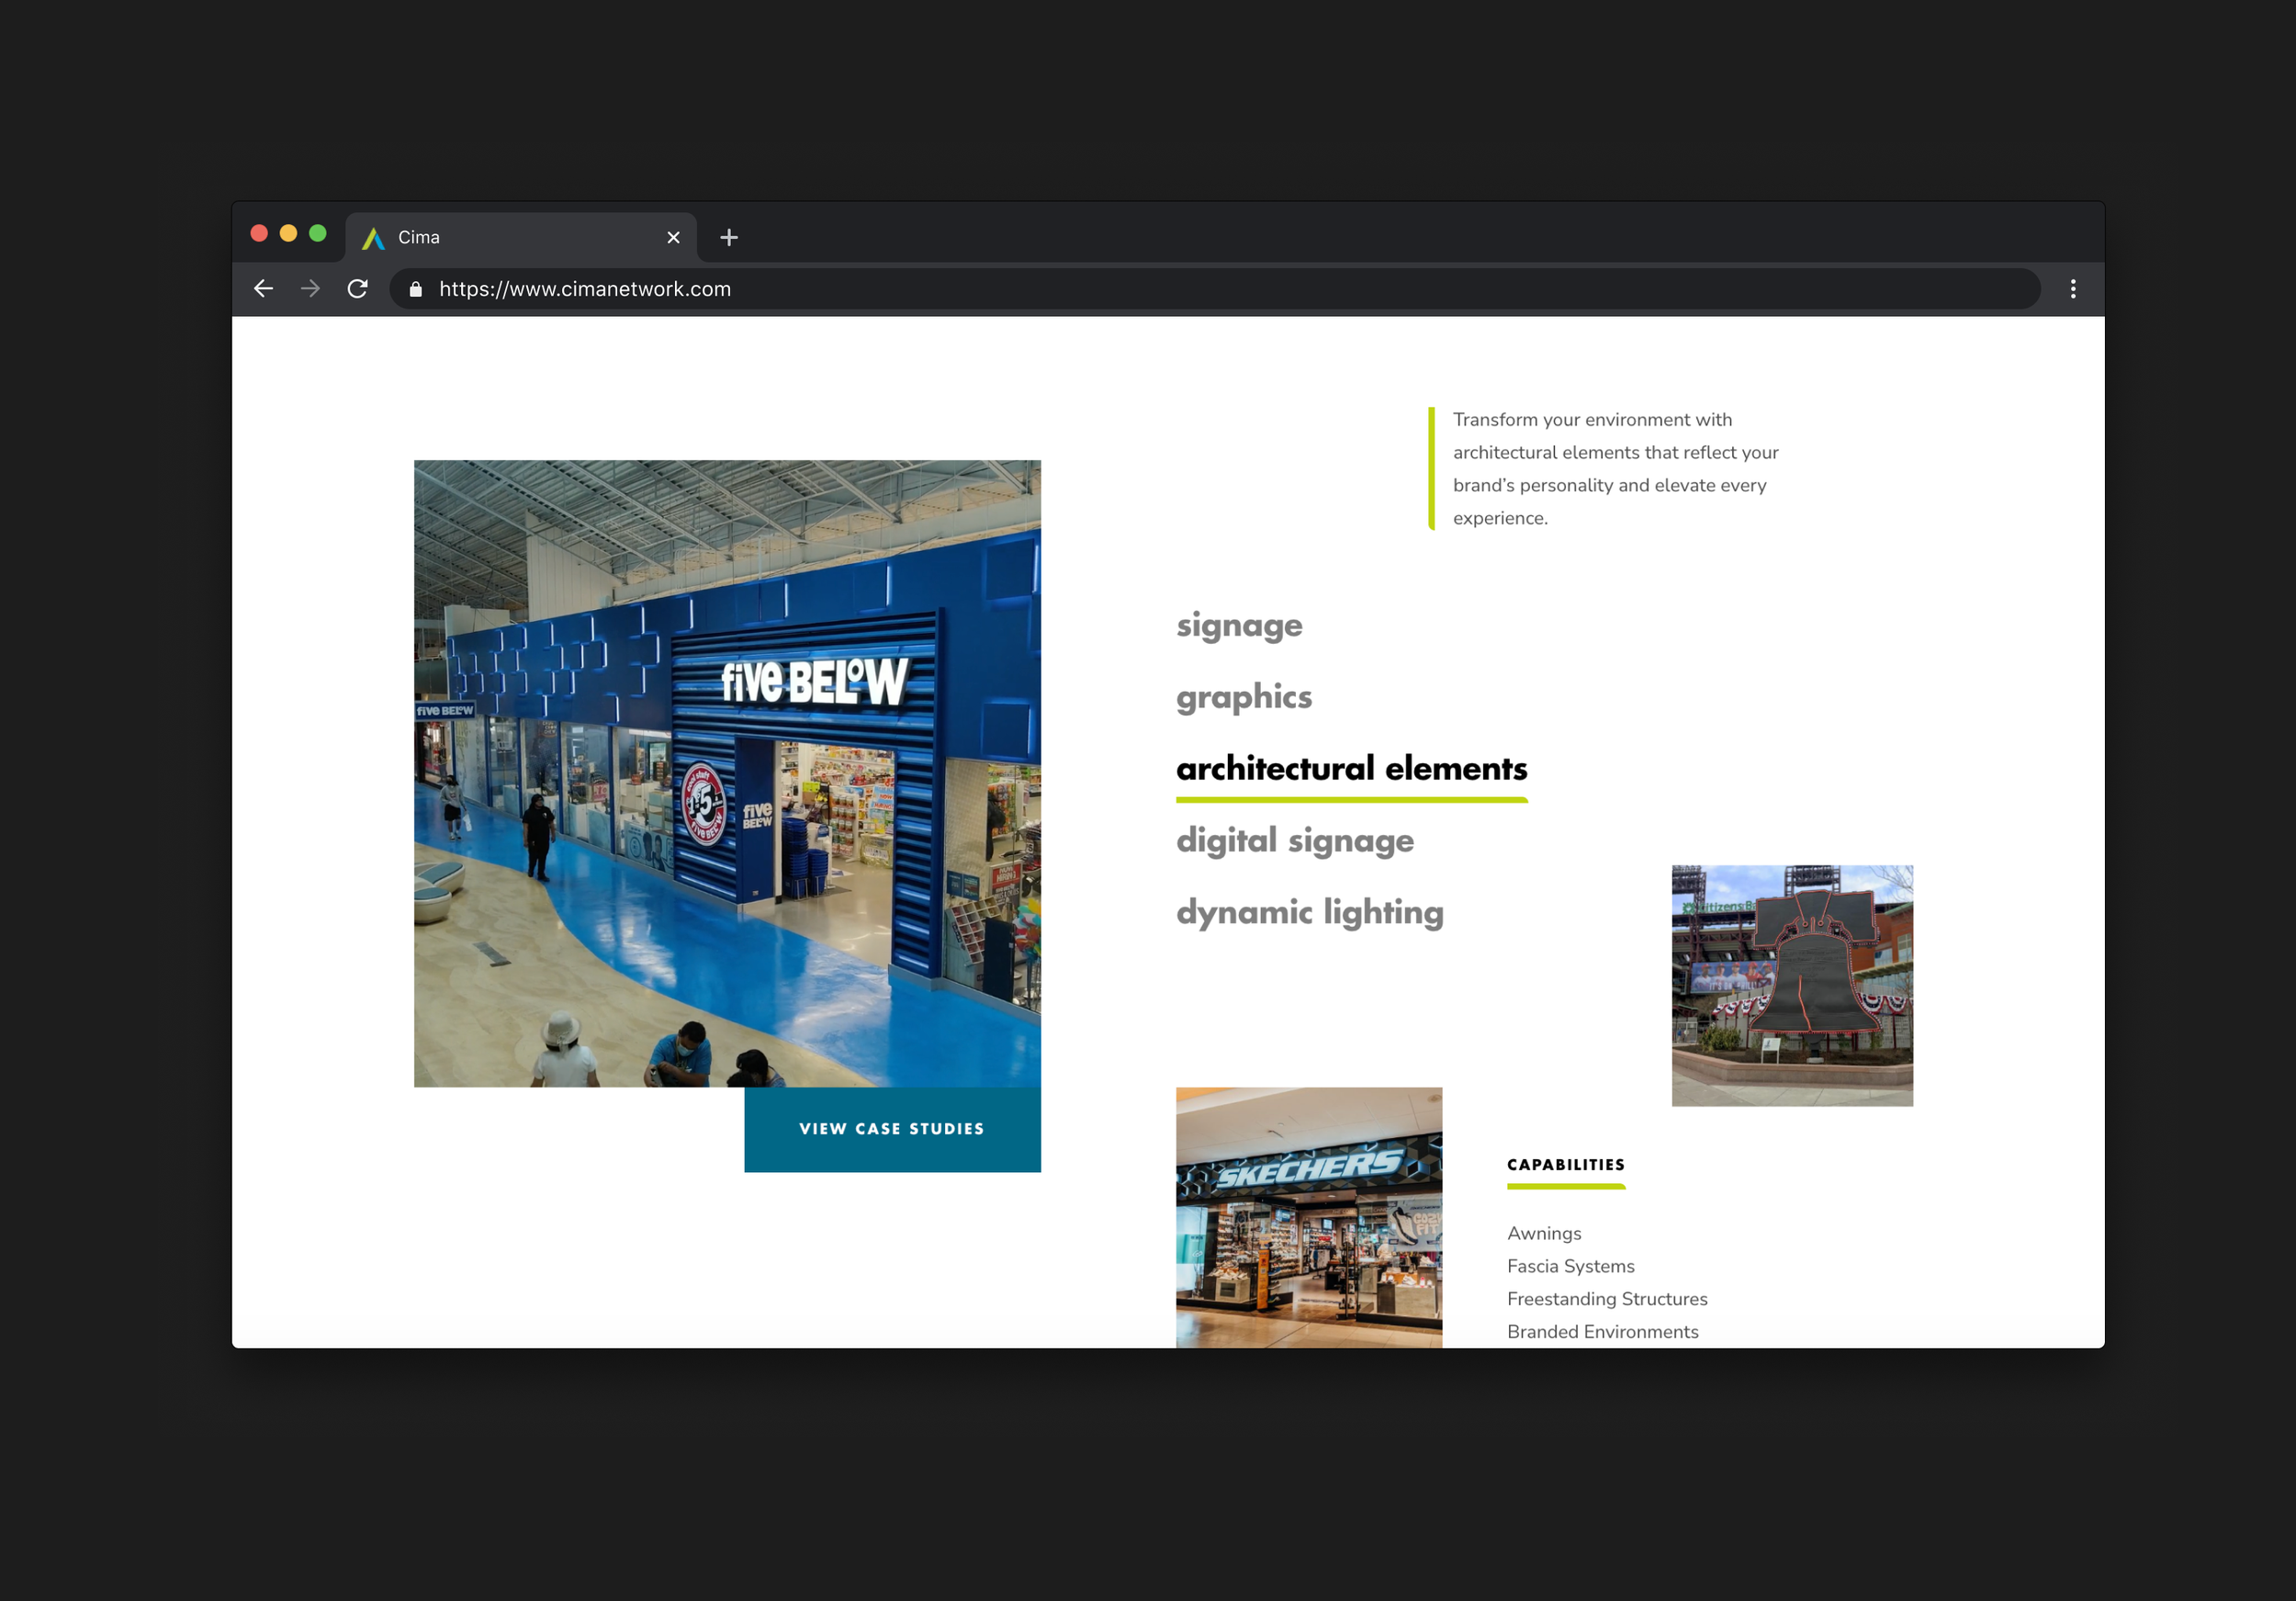Viewport: 2296px width, 1601px height.
Task: Switch to dynamic lighting category
Action: [x=1310, y=913]
